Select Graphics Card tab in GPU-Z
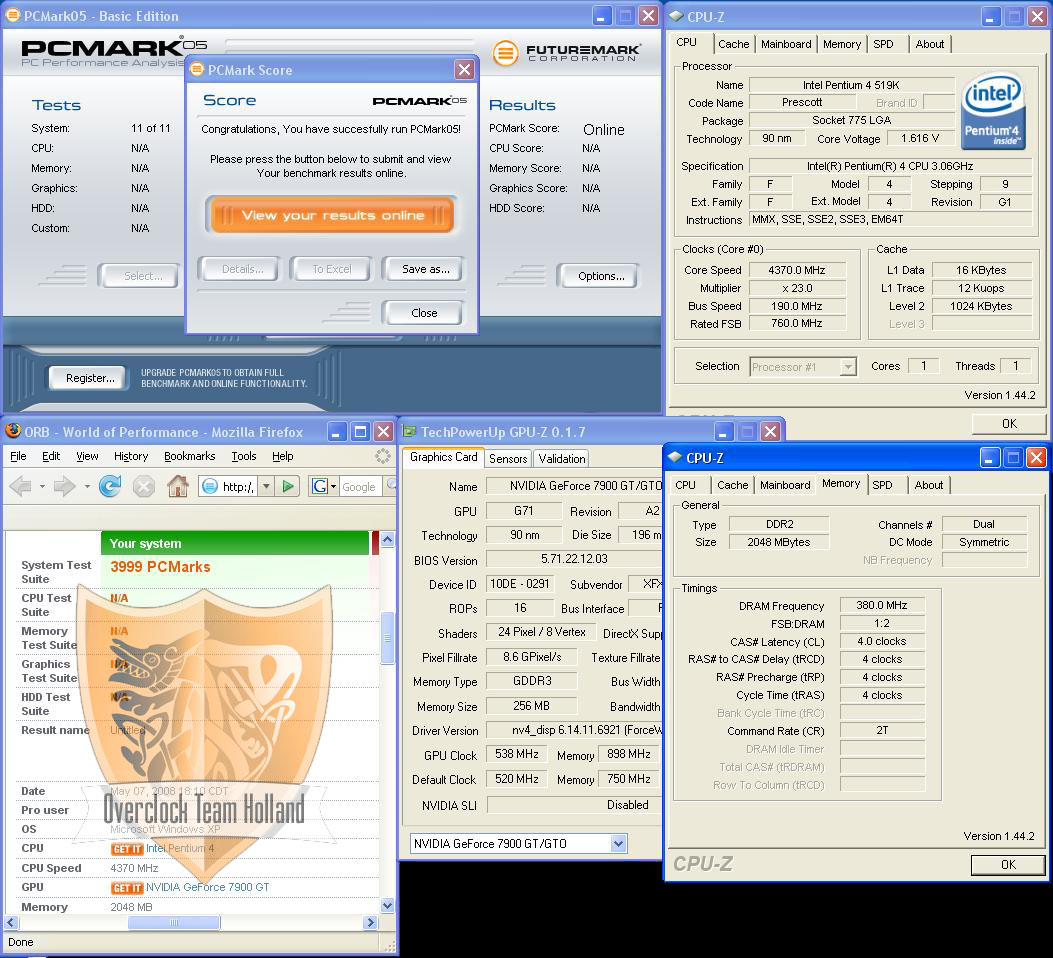 click(x=443, y=457)
